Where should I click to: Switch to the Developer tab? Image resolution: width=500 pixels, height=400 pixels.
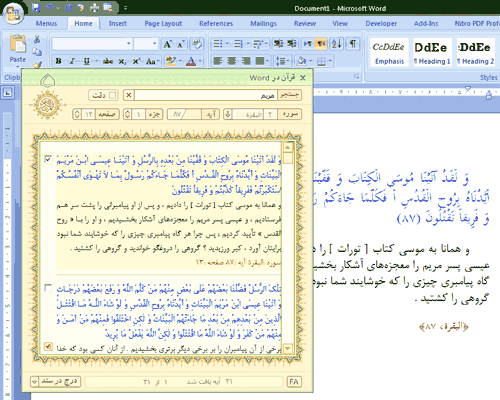[381, 24]
